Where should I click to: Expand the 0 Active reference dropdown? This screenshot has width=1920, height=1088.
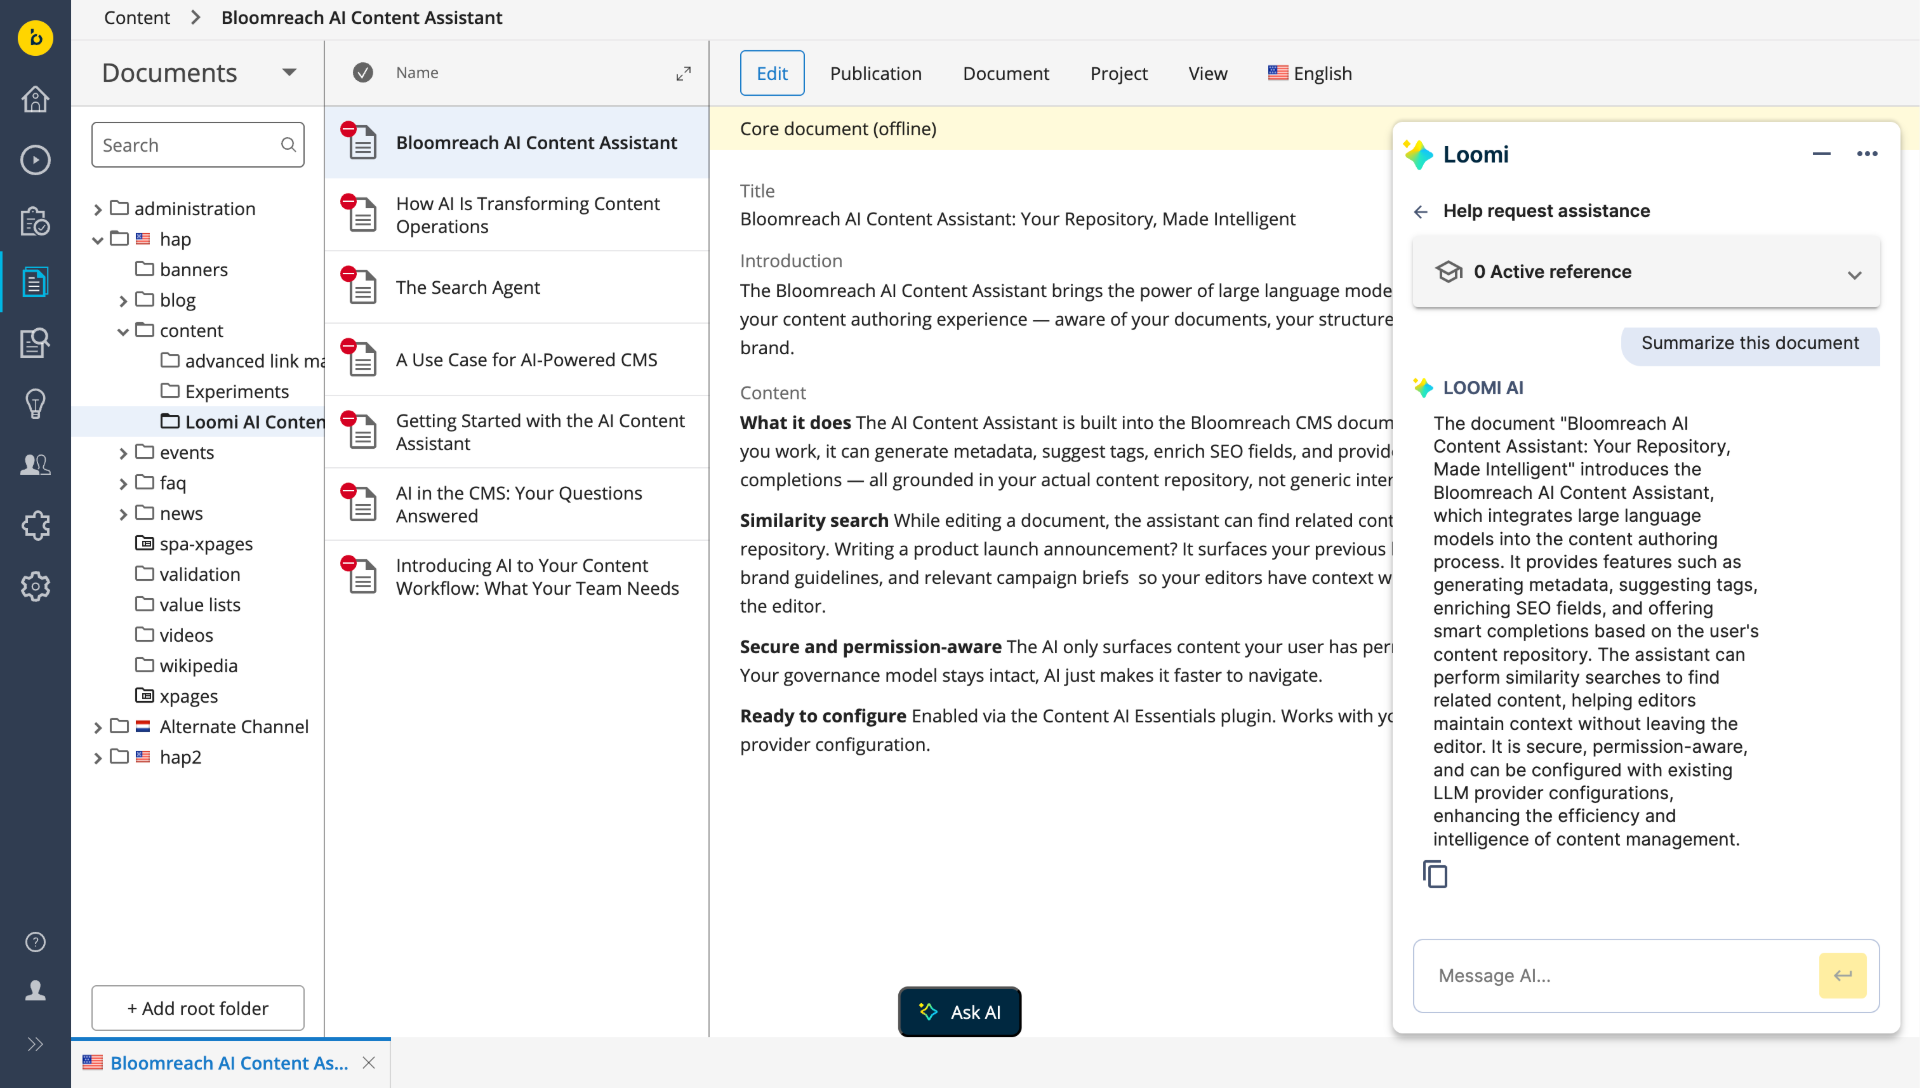tap(1854, 274)
